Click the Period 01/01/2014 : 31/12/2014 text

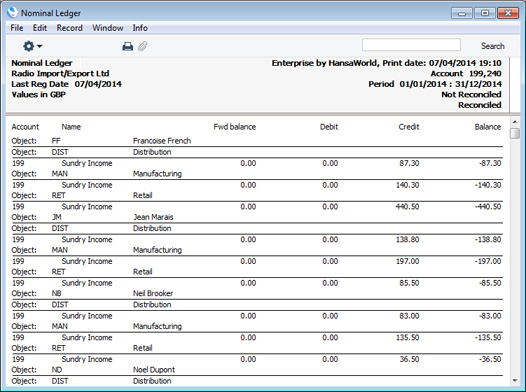click(435, 84)
